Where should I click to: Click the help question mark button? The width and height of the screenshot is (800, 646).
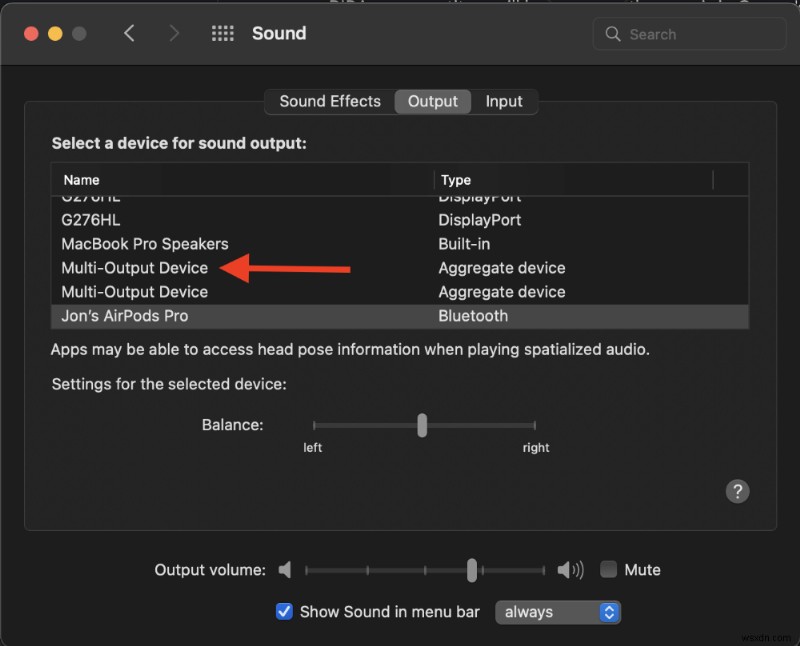coord(737,491)
